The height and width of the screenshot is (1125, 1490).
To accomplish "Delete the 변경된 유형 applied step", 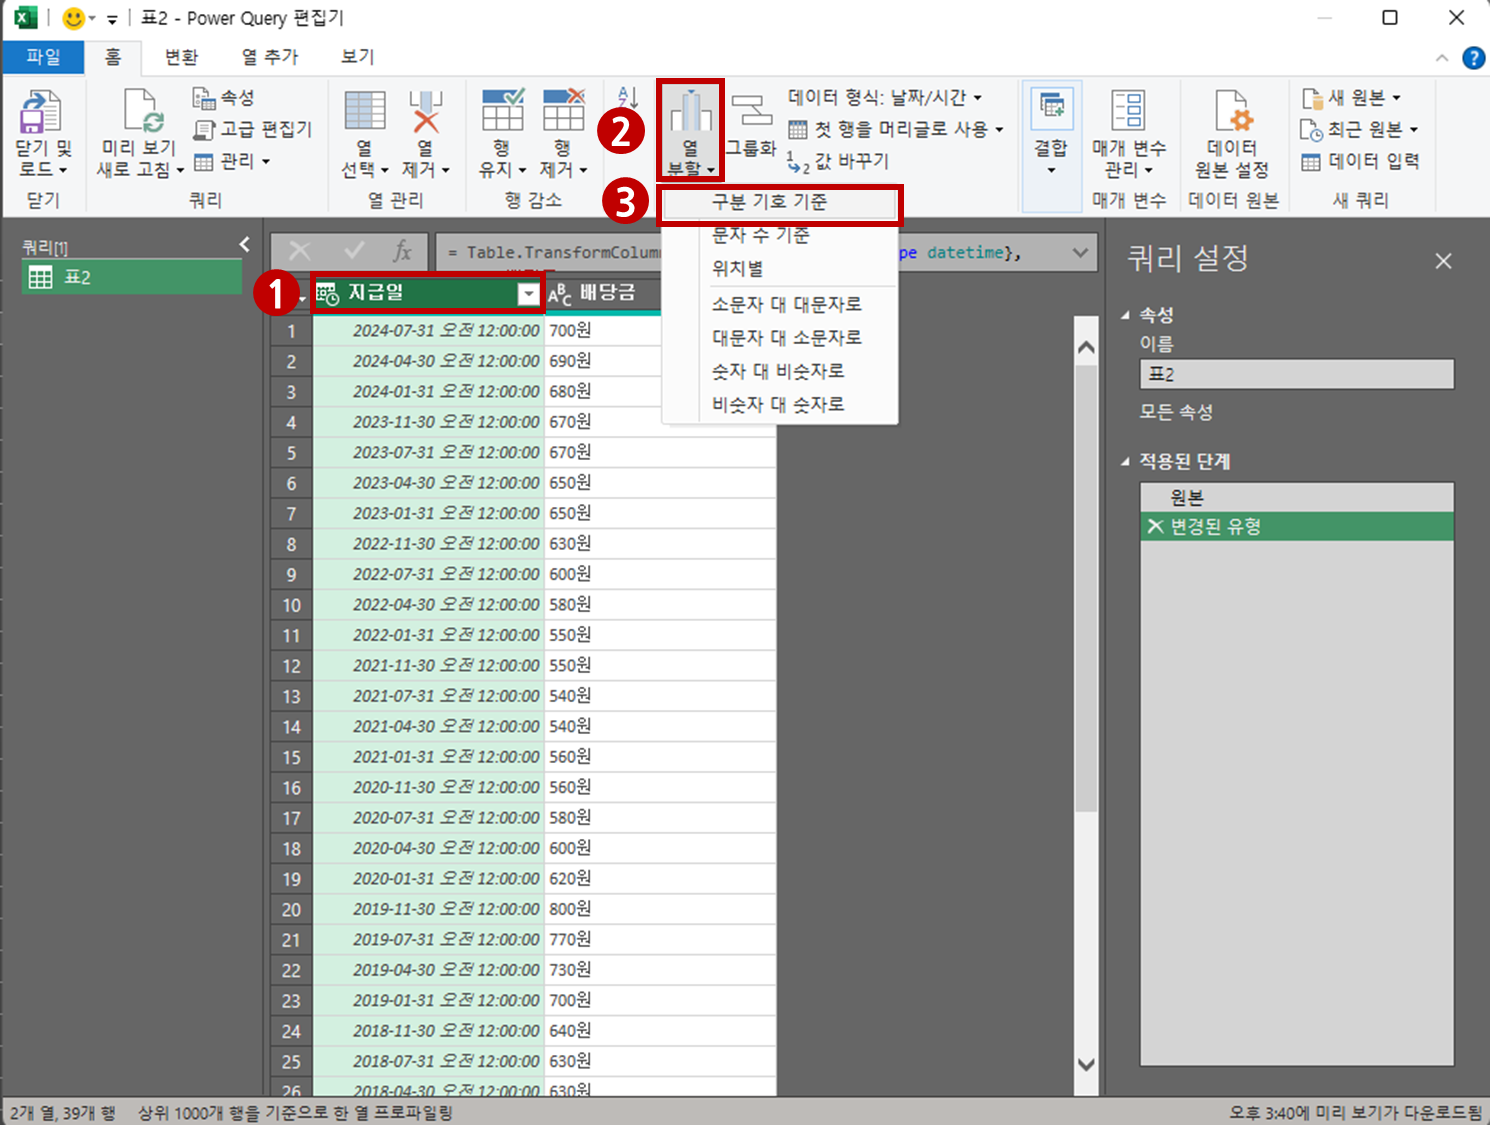I will [1156, 526].
